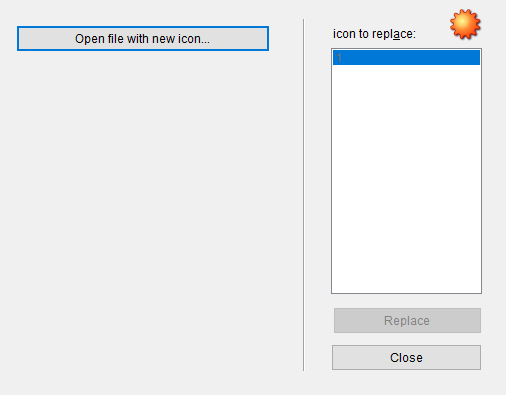Select item 1 in the icon list
The image size is (506, 395).
(406, 57)
